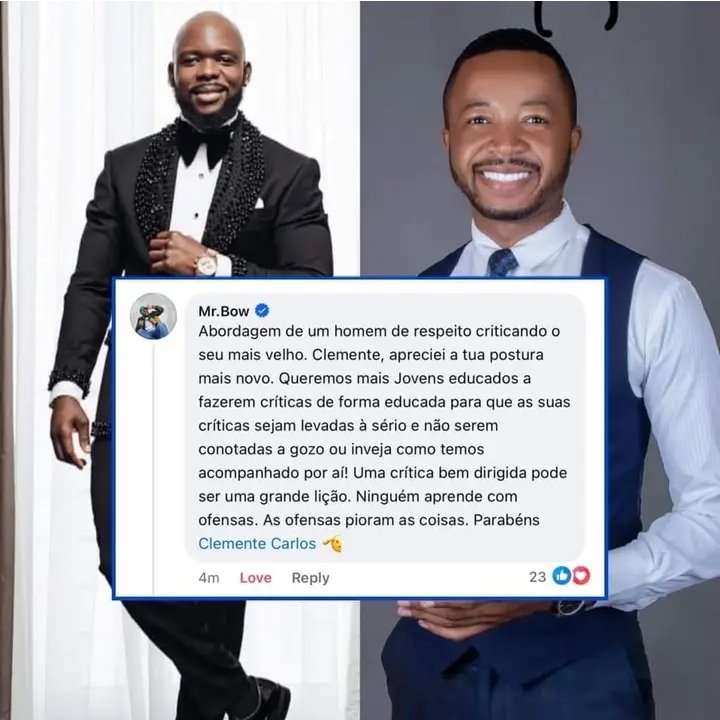Viewport: 720px width, 720px height.
Task: Open the 4m comment timestamp
Action: (x=209, y=578)
